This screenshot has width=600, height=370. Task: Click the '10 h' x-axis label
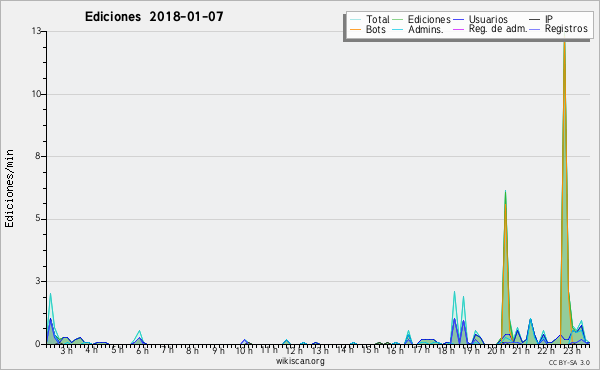coord(244,350)
